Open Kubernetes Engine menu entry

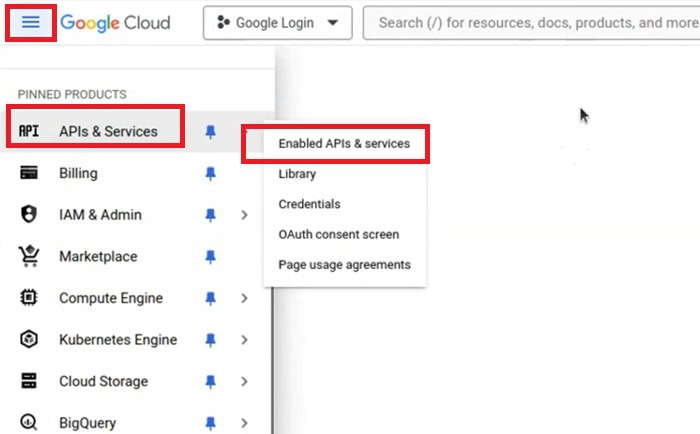click(x=118, y=340)
